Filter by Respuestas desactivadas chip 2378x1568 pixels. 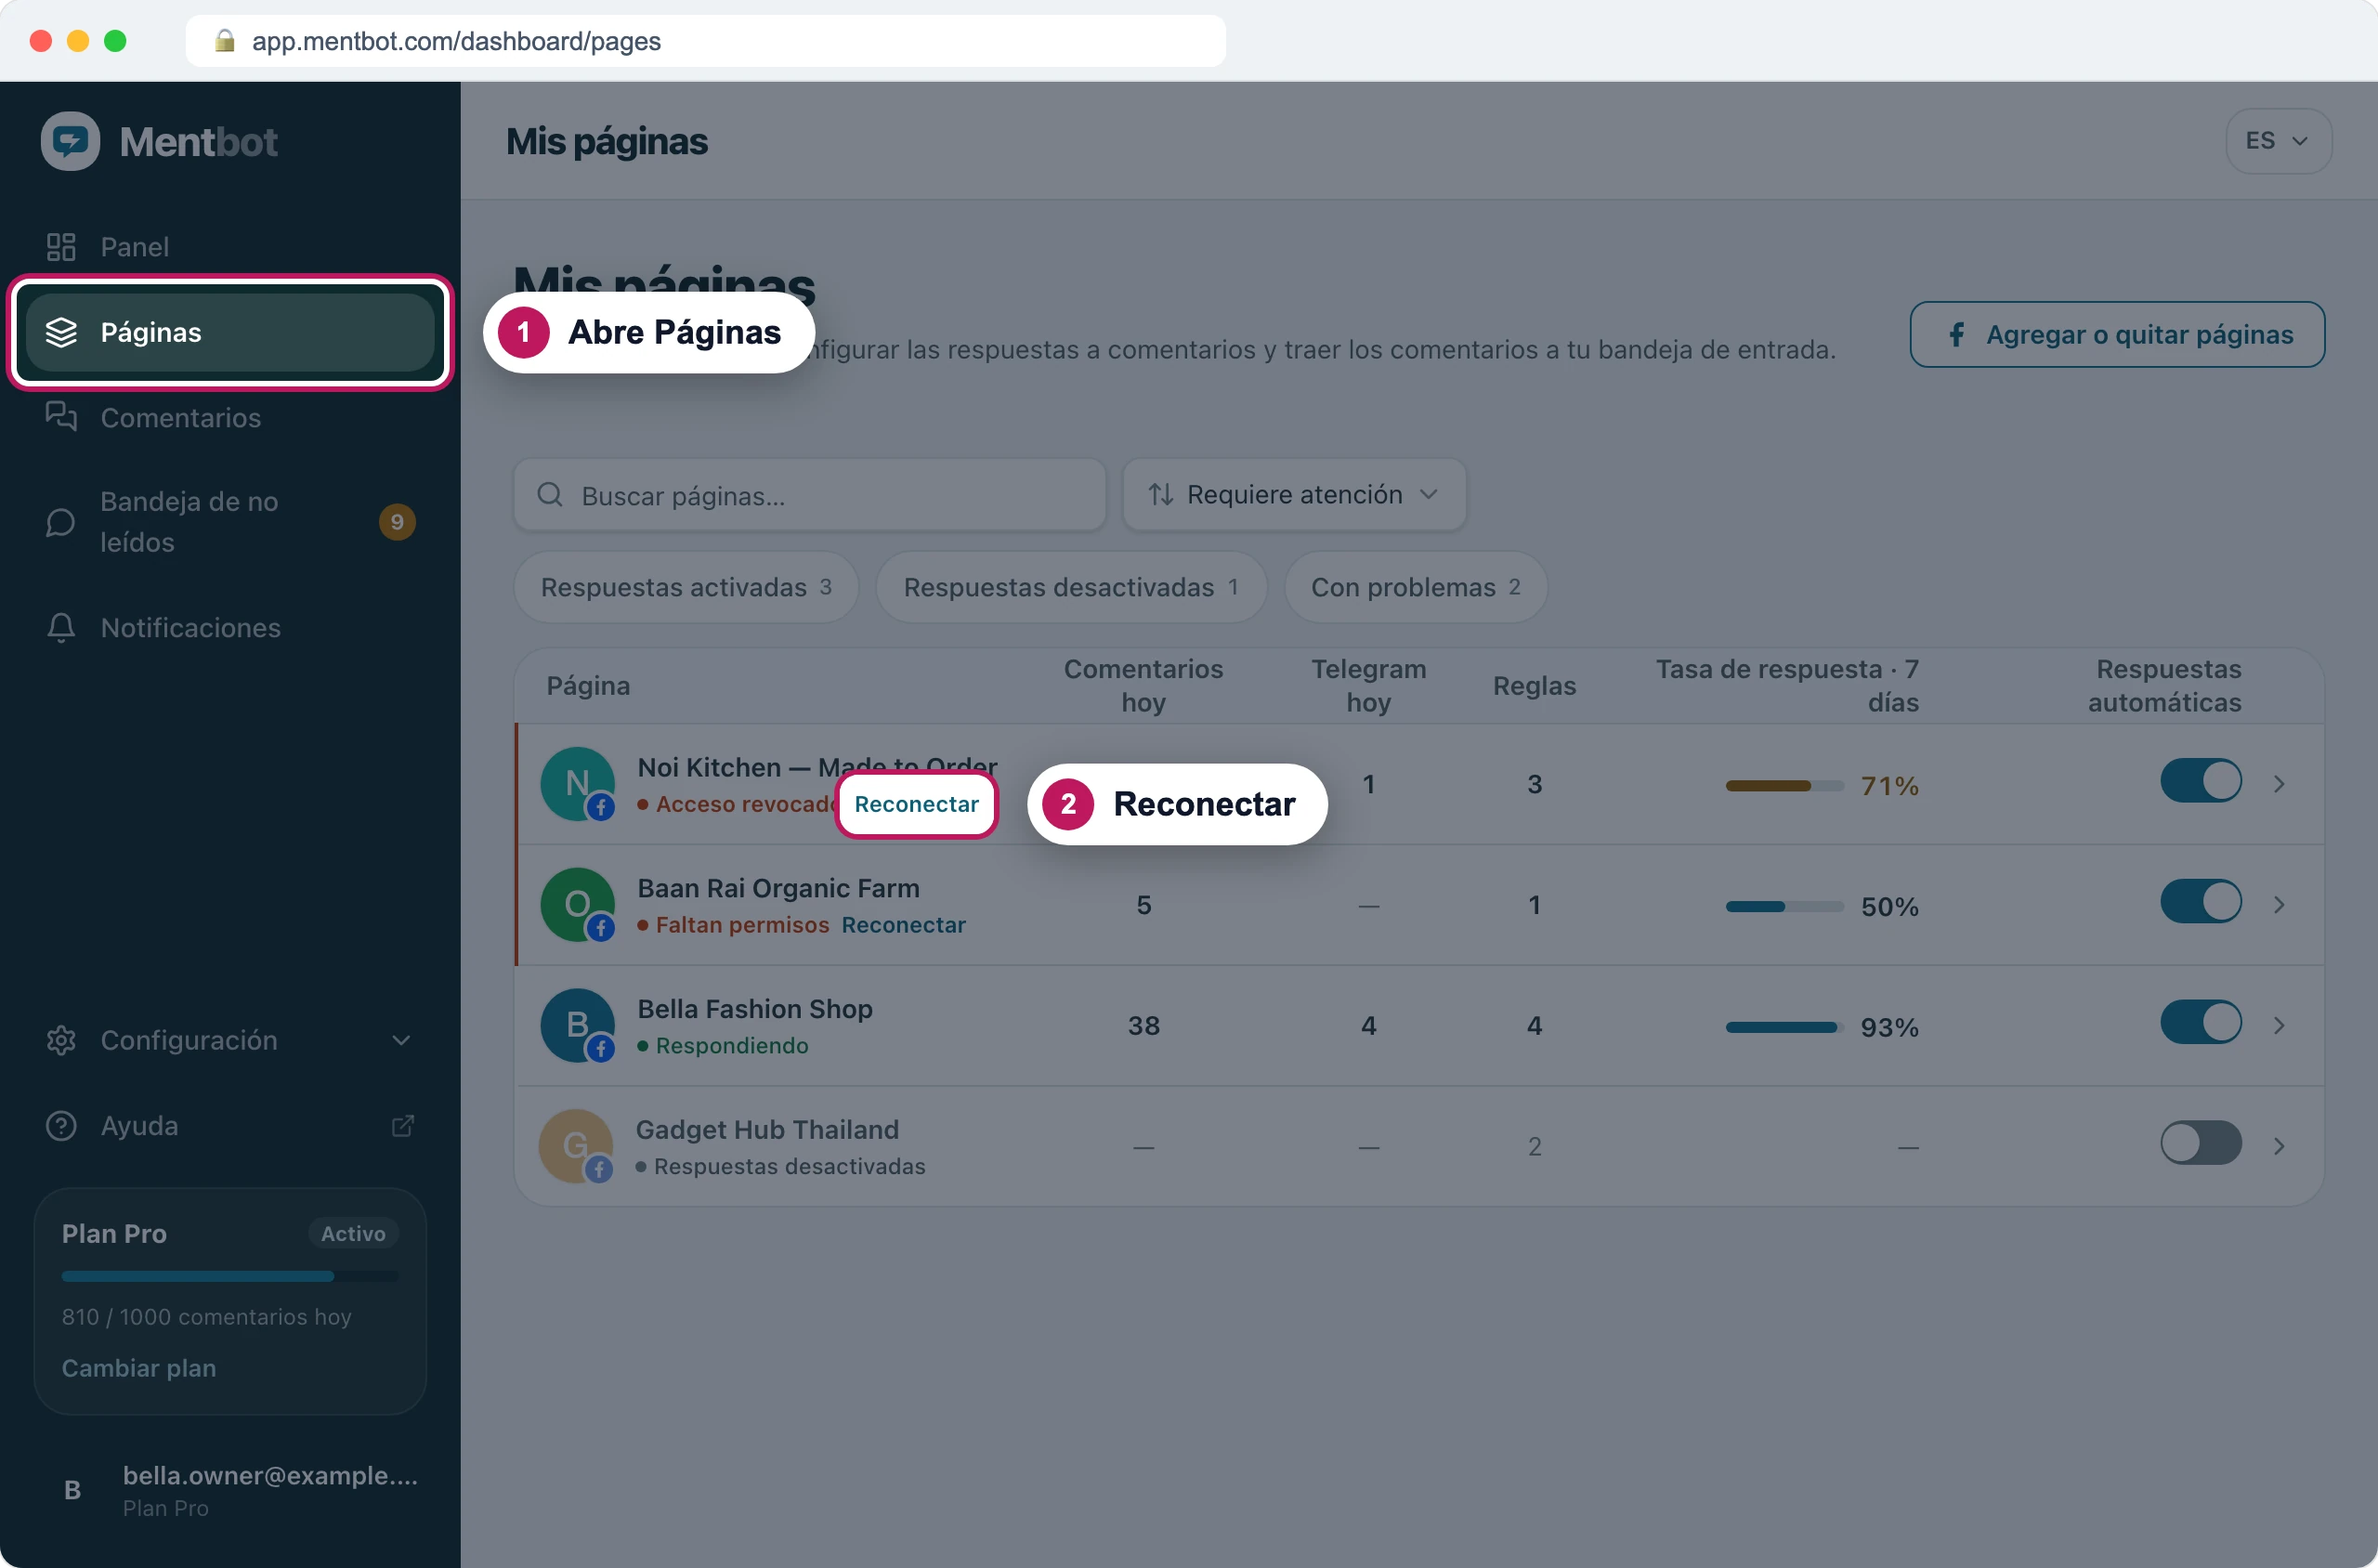pyautogui.click(x=1071, y=587)
